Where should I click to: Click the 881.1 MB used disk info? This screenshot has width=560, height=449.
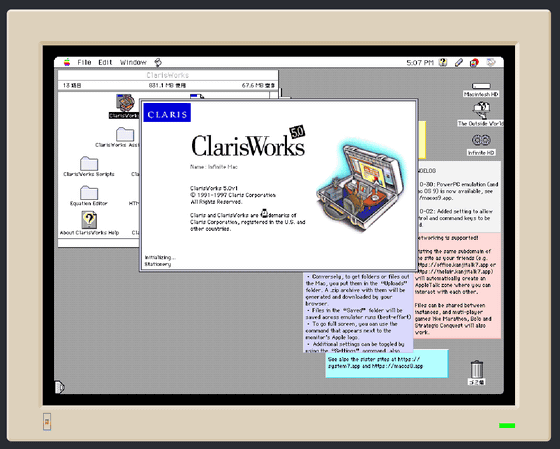(x=167, y=85)
